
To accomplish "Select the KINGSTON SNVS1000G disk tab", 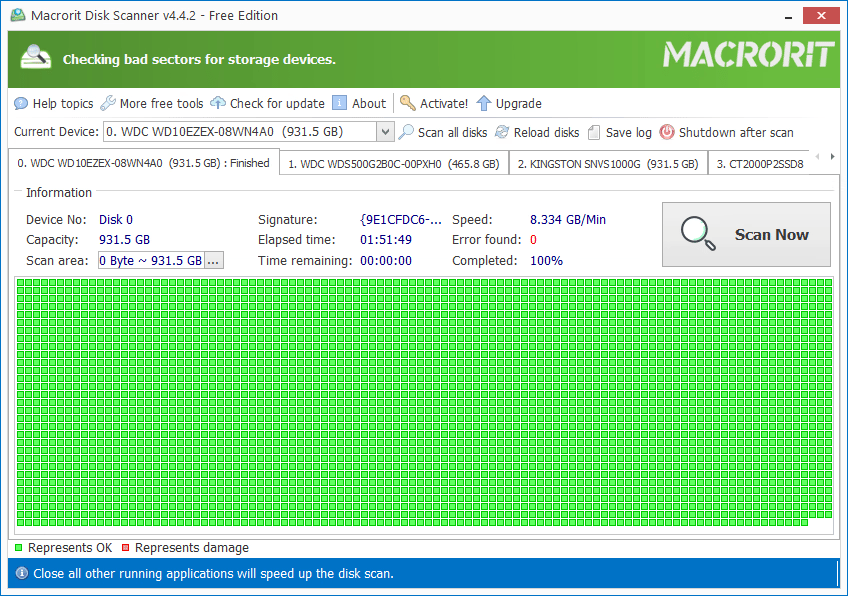I will pyautogui.click(x=607, y=163).
